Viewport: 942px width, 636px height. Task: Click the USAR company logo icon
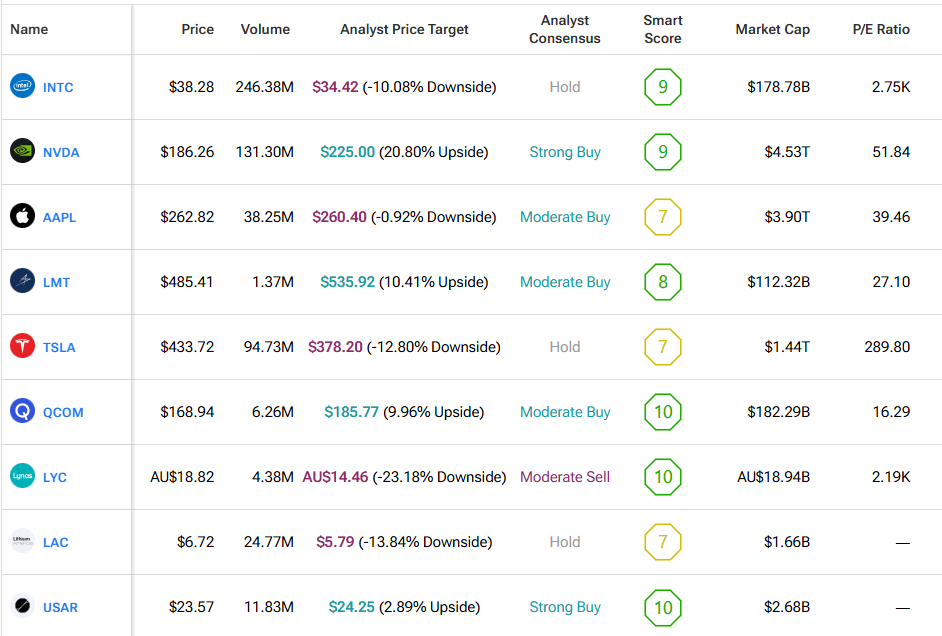[22, 607]
